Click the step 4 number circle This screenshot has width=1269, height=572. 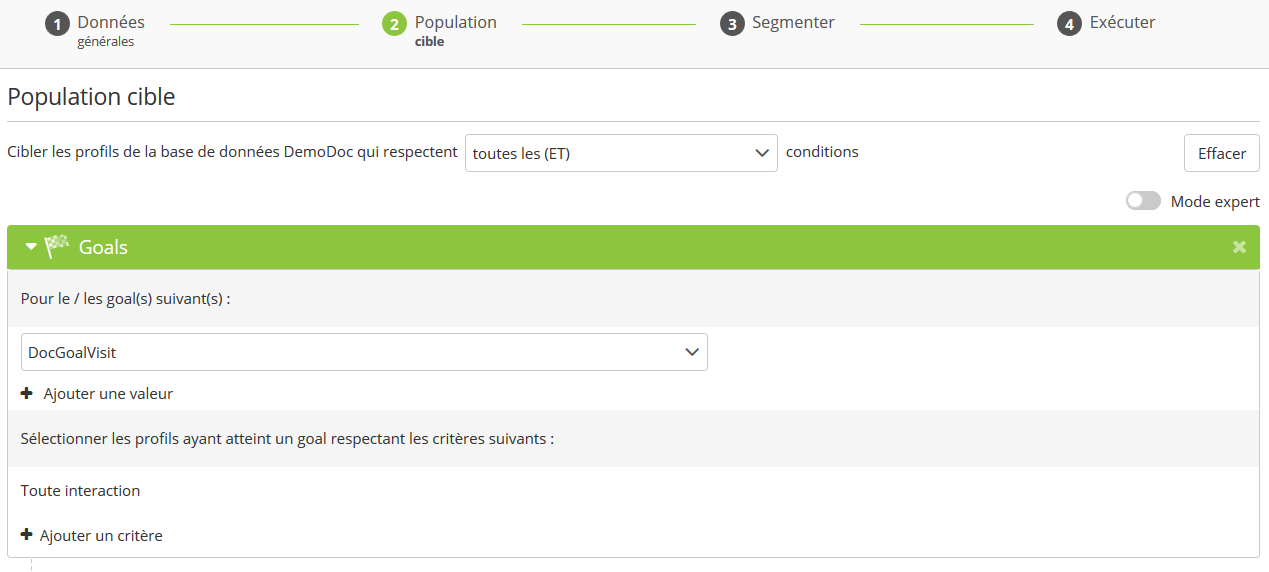1069,24
